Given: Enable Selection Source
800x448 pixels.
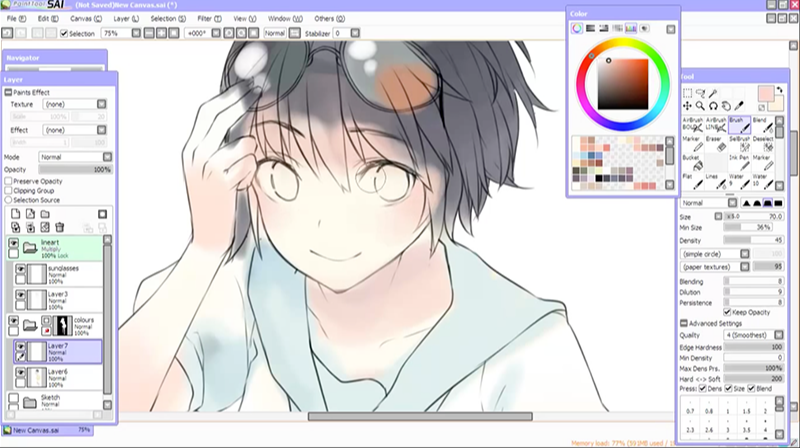Looking at the screenshot, I should (8, 200).
